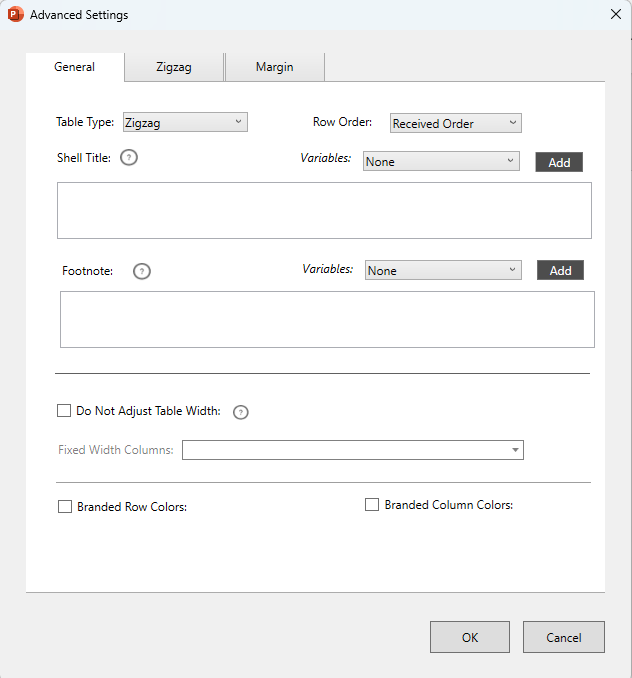Open the Fixed Width Columns dropdown
This screenshot has width=632, height=678.
[x=353, y=450]
